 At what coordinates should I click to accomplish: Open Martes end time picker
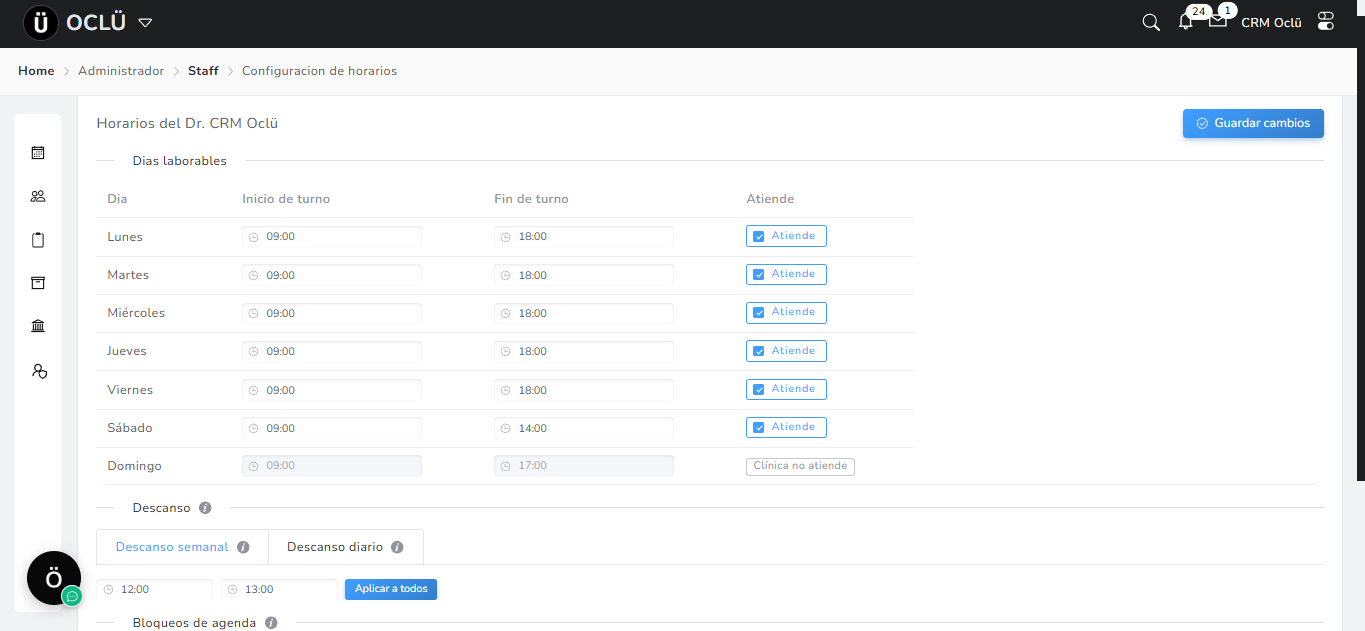(x=584, y=275)
